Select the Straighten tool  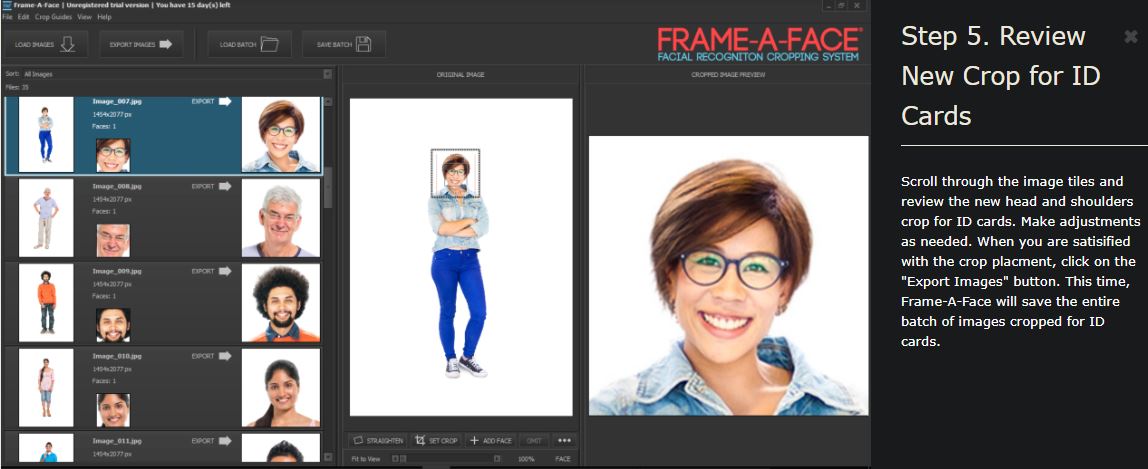[x=378, y=440]
